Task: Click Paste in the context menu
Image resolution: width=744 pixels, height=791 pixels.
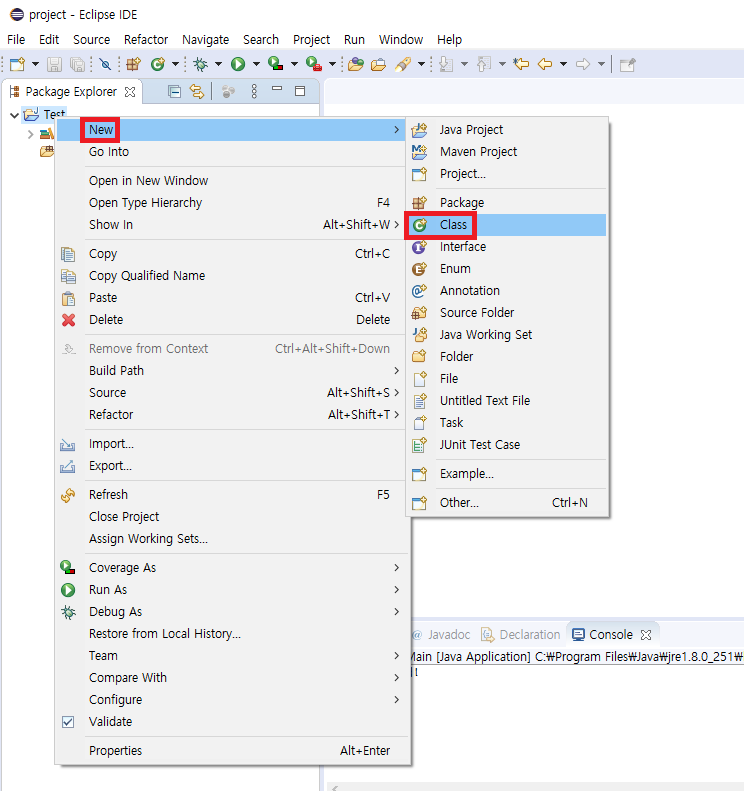Action: click(x=233, y=298)
